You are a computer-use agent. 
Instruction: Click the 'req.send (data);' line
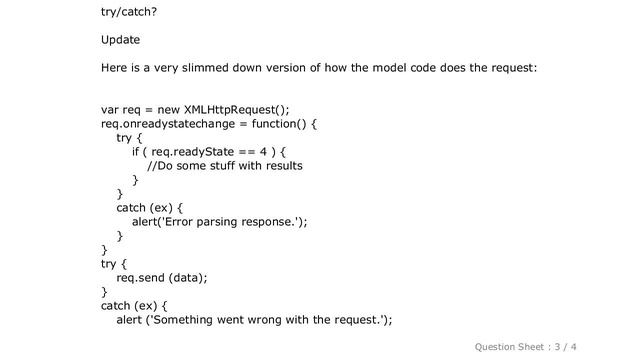click(162, 278)
